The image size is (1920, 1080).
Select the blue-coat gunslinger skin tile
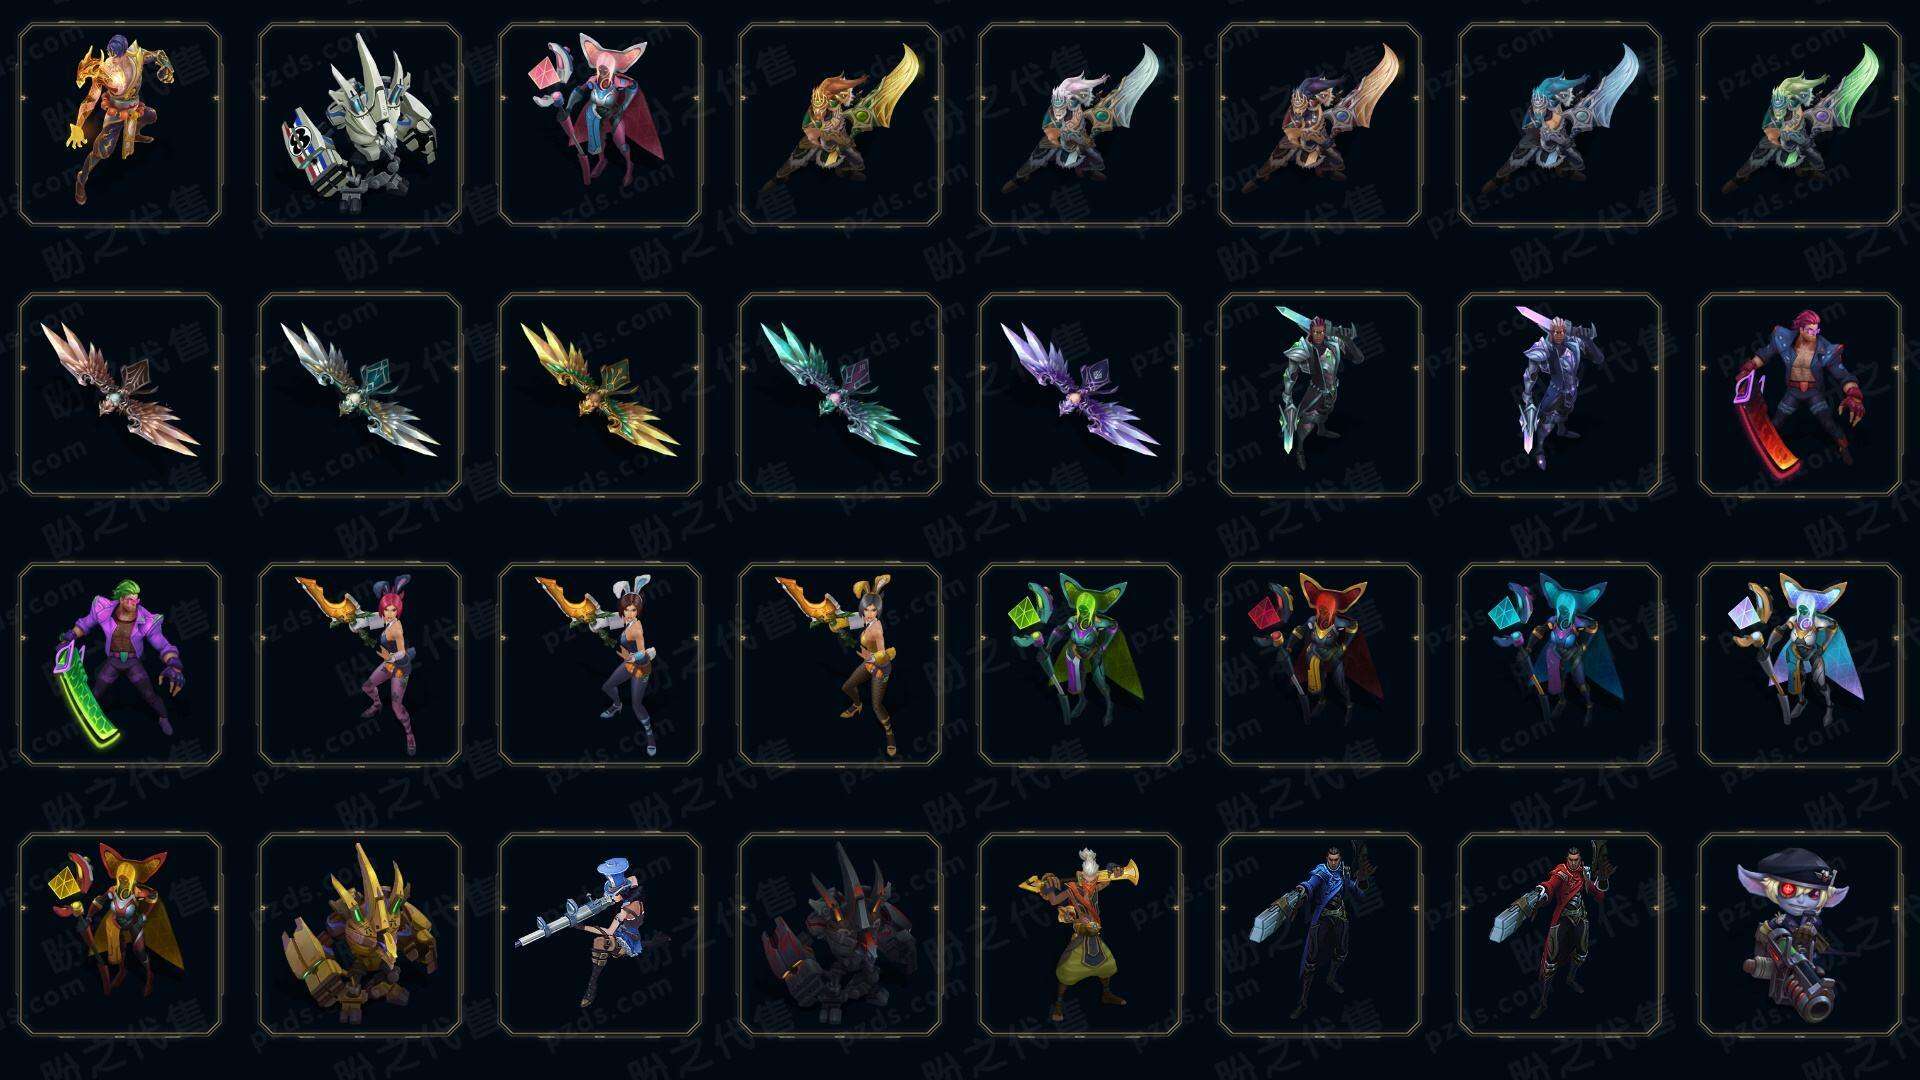1320,934
